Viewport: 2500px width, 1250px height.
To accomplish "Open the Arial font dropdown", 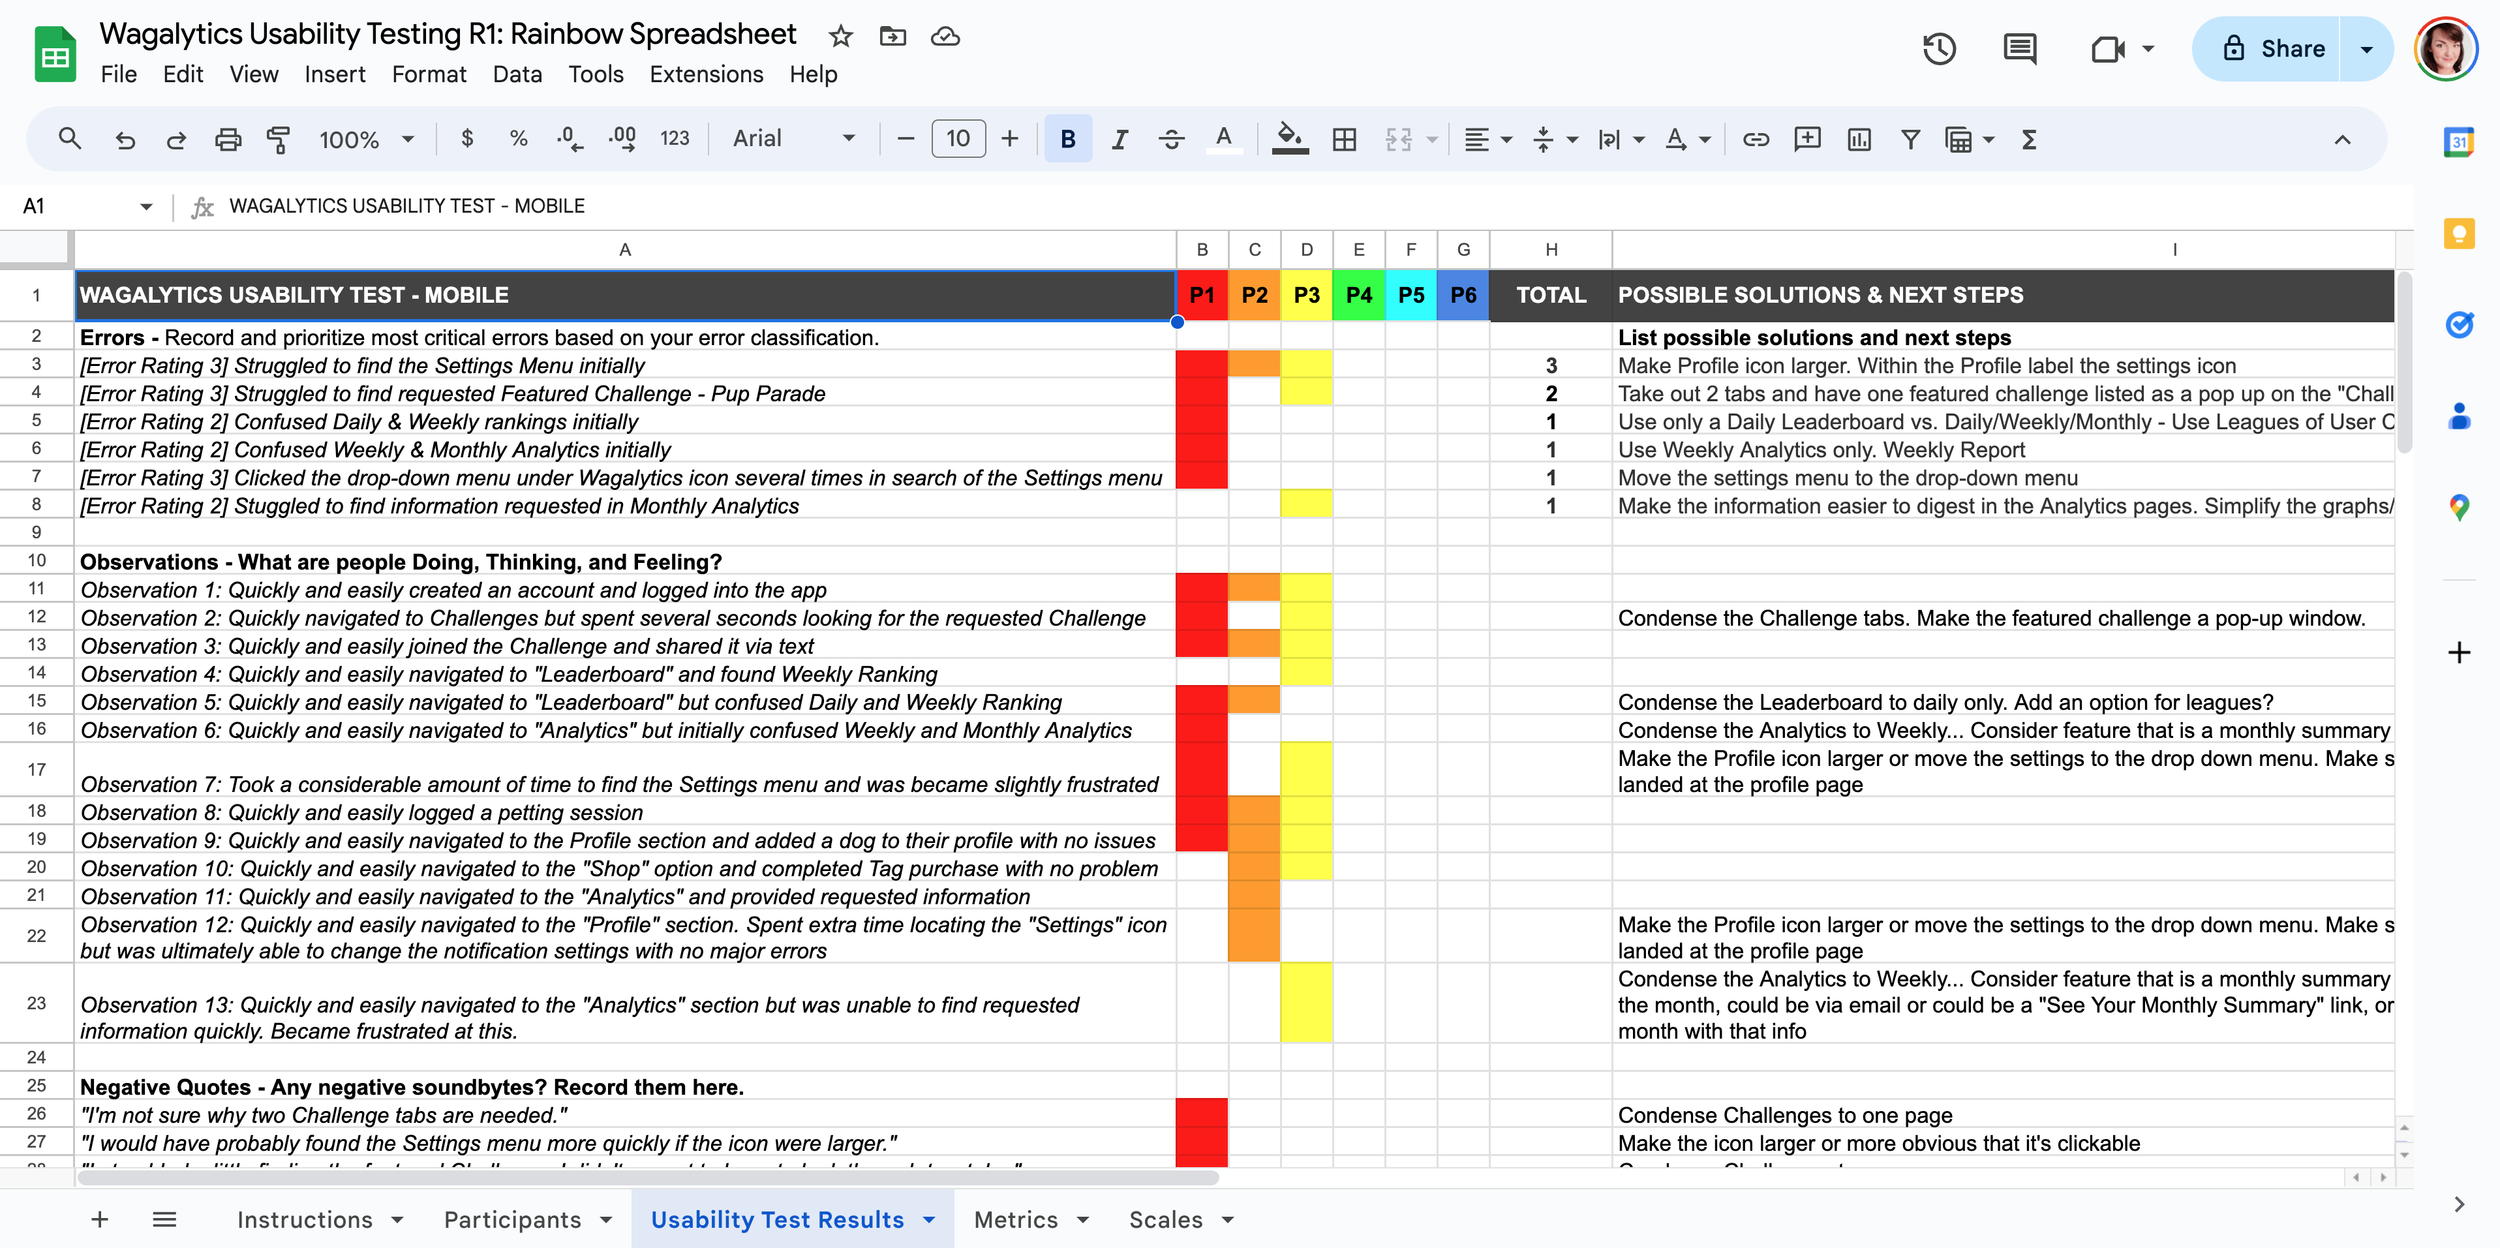I will click(x=793, y=139).
